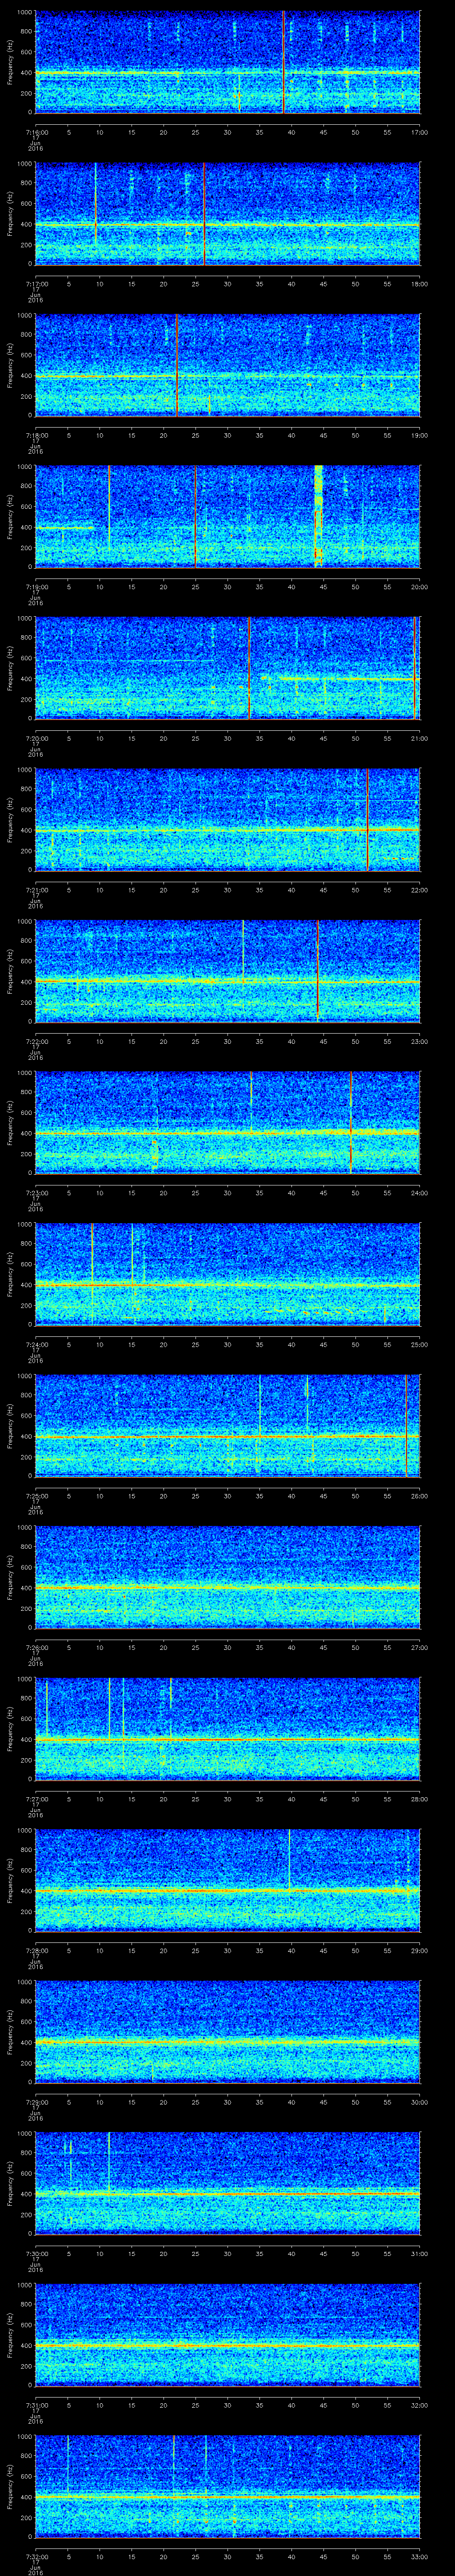Click the 7:17:00 start time label
The image size is (455, 2576).
[36, 284]
